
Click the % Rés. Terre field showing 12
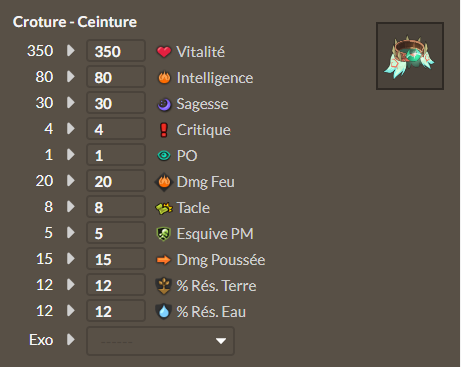tap(116, 285)
